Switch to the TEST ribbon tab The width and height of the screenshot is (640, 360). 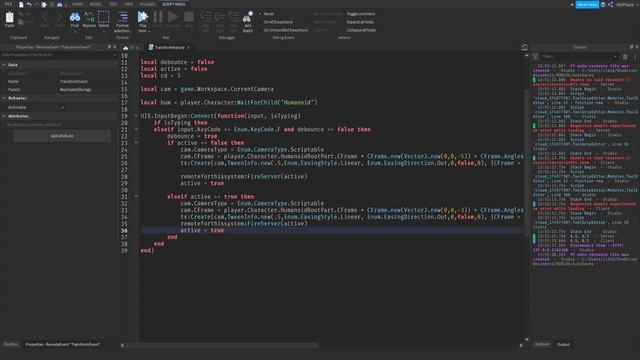pyautogui.click(x=113, y=4)
